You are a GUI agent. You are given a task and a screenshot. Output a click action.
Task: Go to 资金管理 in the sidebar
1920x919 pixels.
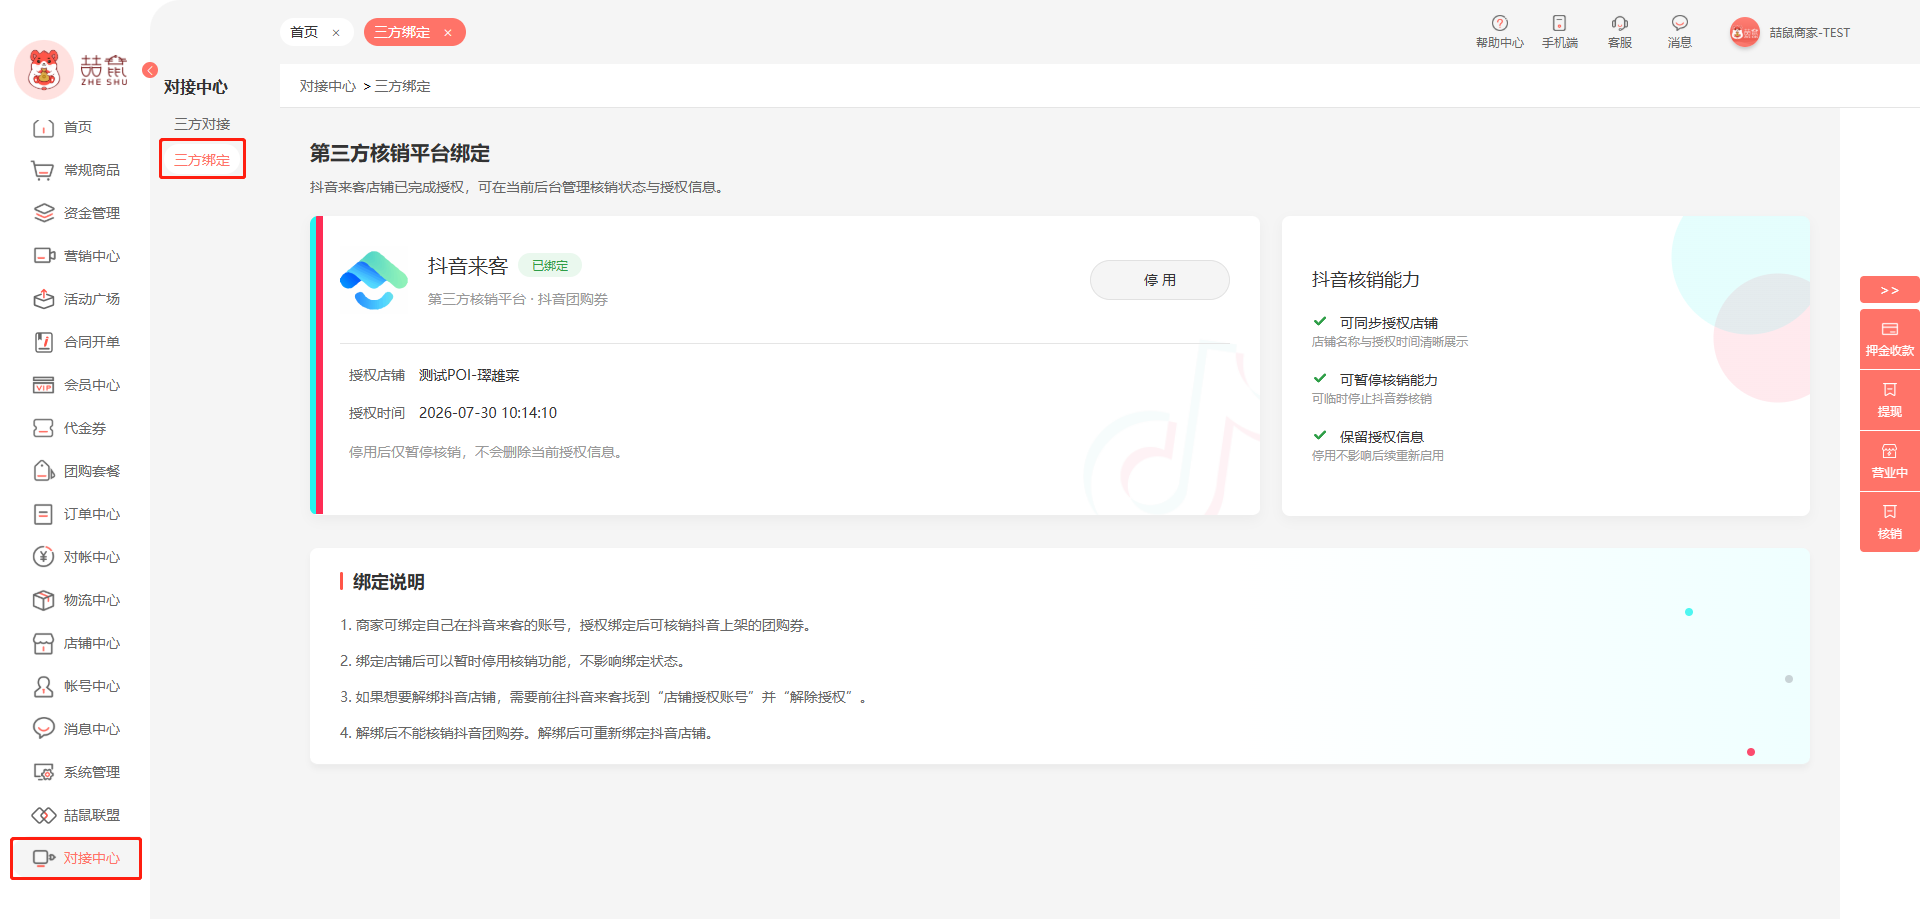[76, 213]
